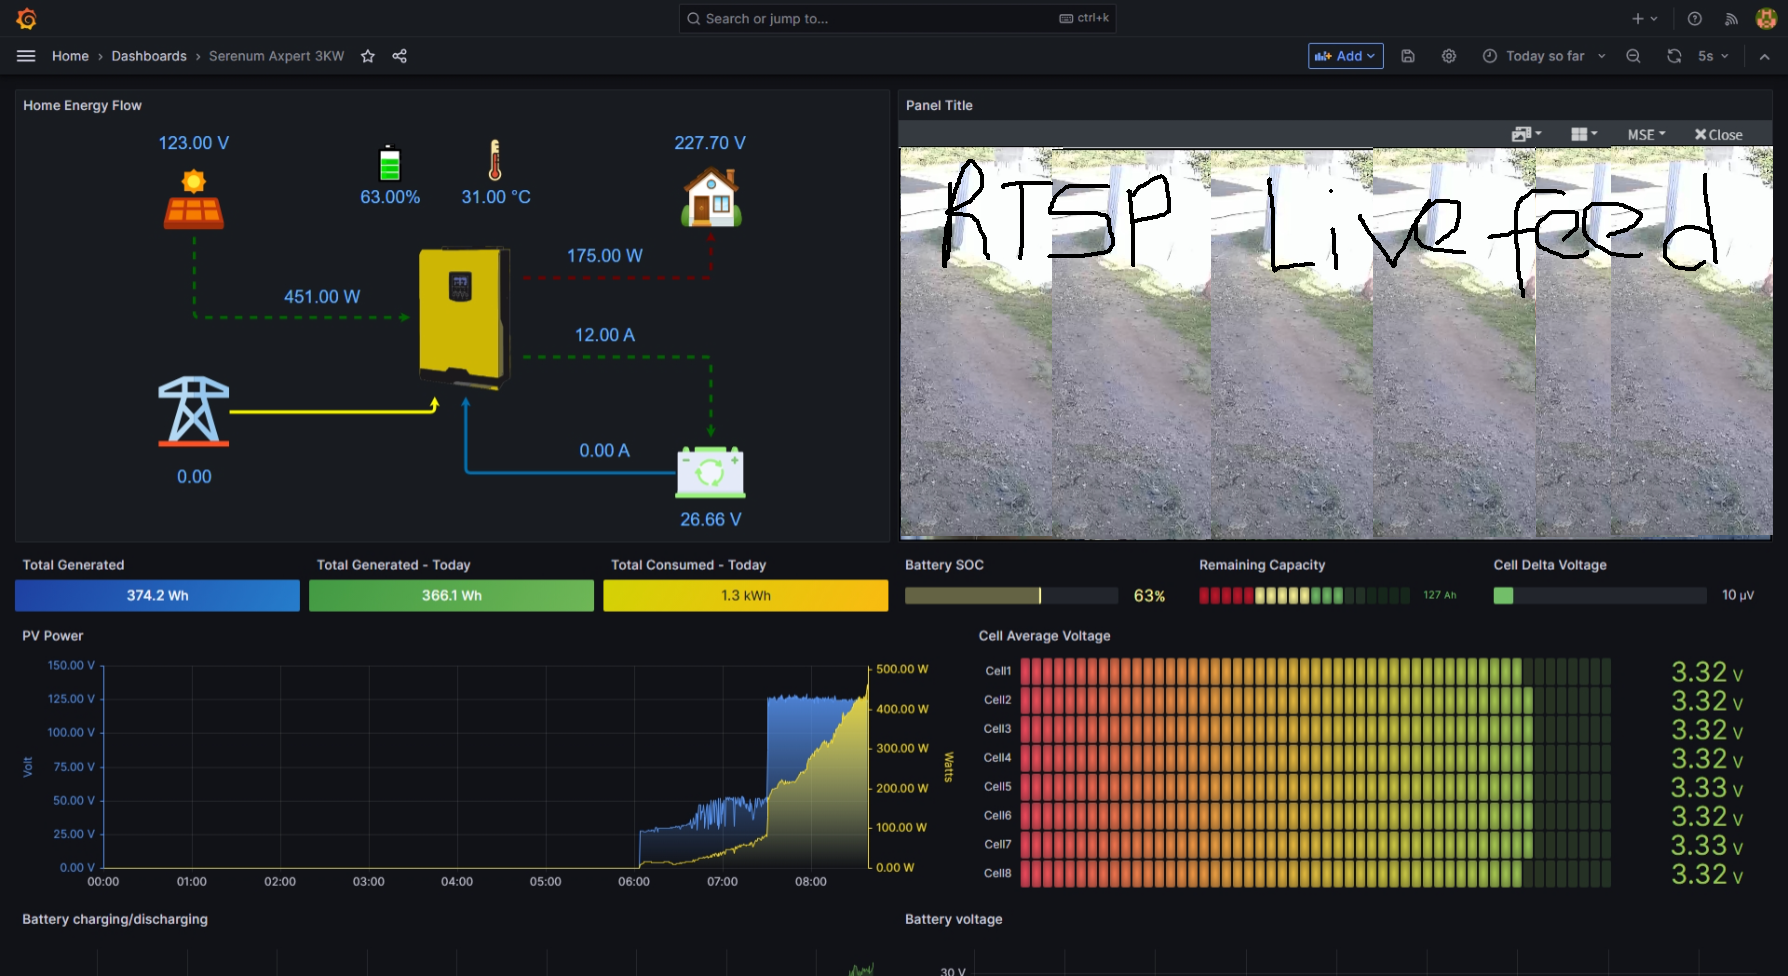Refresh the dashboard now
Image resolution: width=1788 pixels, height=976 pixels.
[1674, 56]
